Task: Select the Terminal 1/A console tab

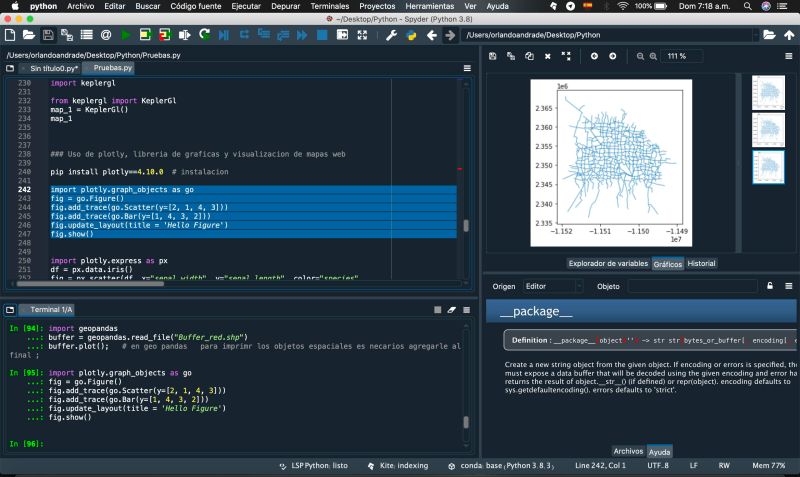Action: 47,310
